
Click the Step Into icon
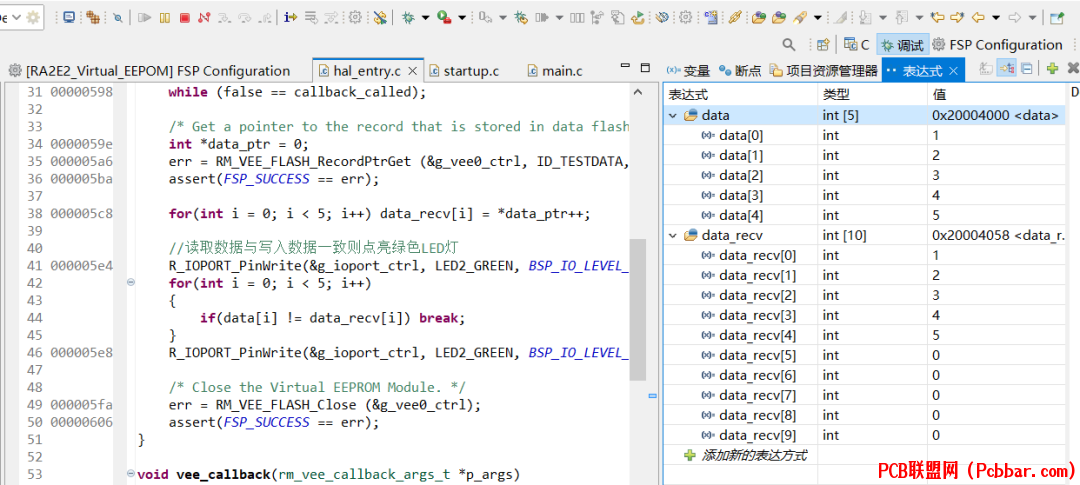pyautogui.click(x=225, y=18)
